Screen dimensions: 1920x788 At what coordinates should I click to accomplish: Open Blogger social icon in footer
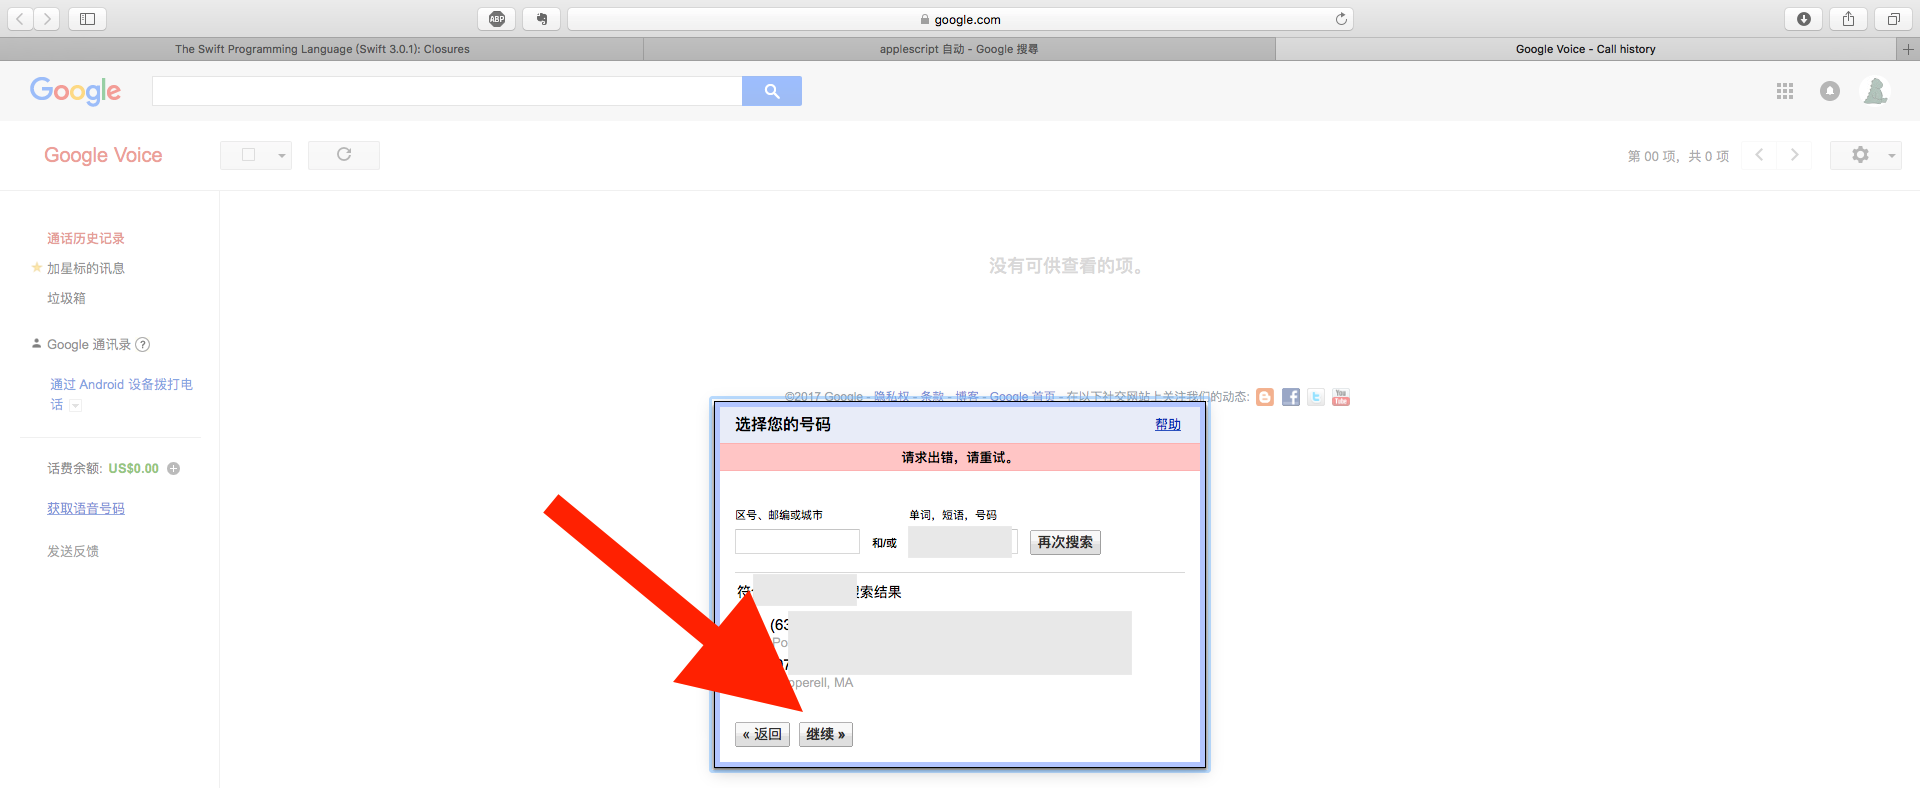pos(1265,397)
